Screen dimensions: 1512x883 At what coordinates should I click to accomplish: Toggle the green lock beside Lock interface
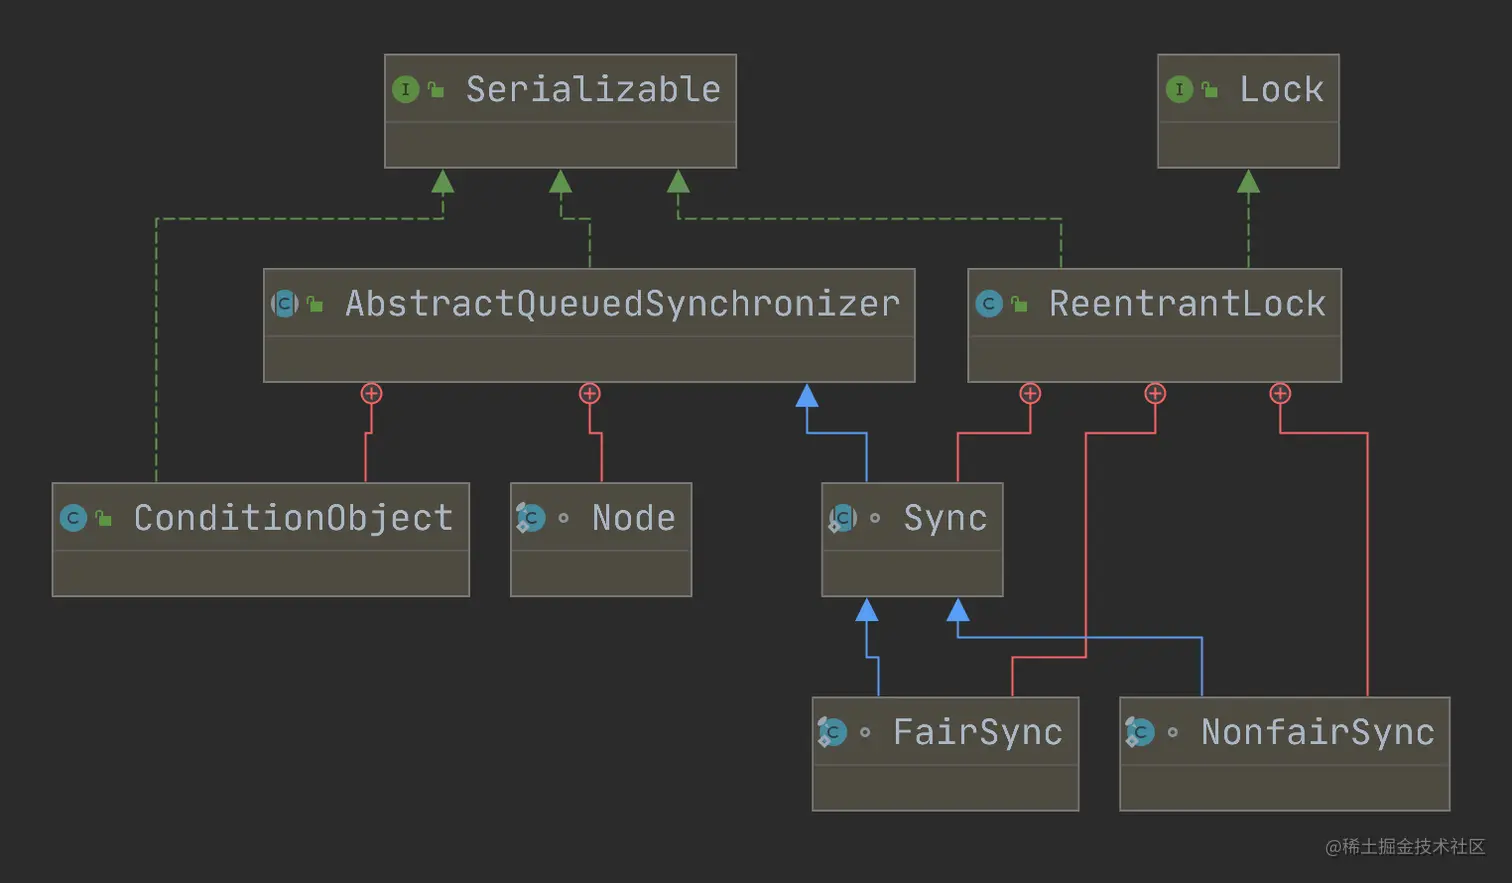1207,89
